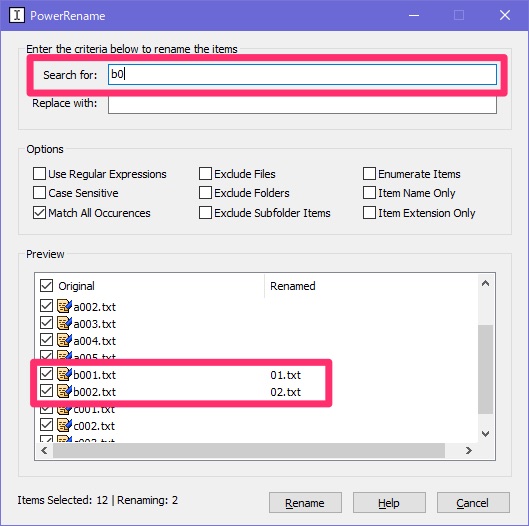Click the preview list scroll up arrow
Viewport: 529px width, 526px height.
click(x=485, y=283)
